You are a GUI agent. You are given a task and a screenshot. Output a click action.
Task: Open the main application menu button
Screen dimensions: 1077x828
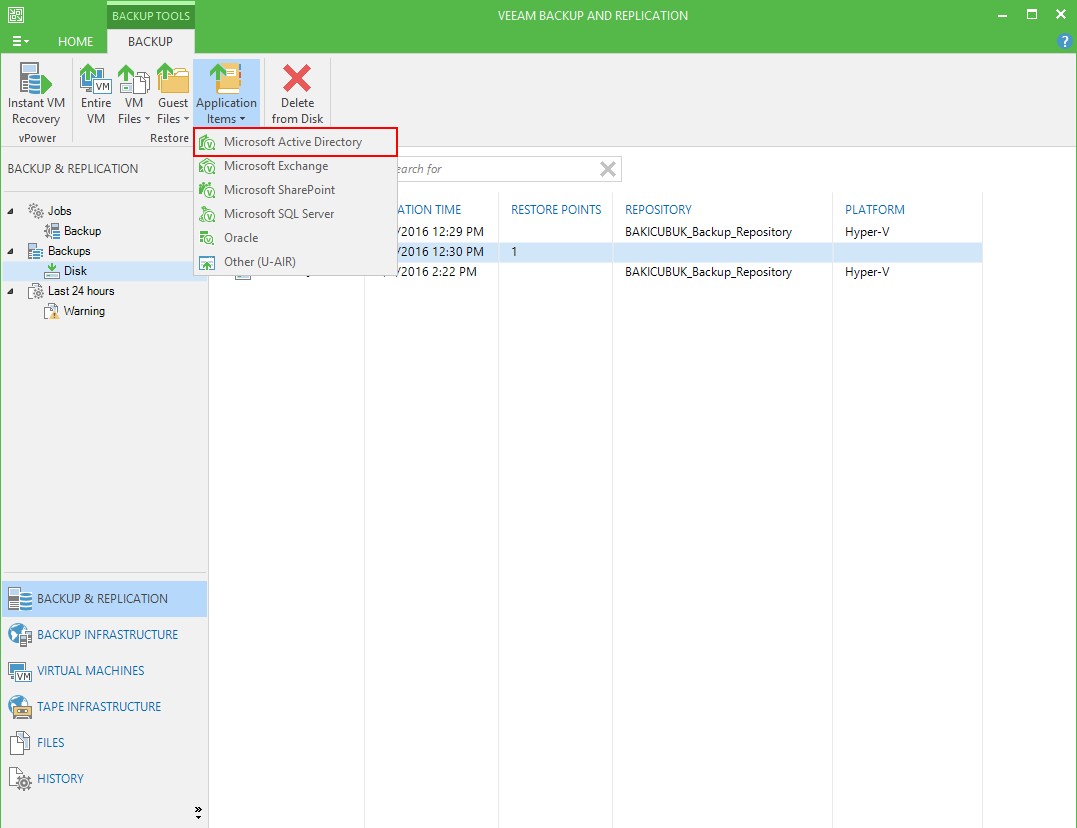(21, 41)
